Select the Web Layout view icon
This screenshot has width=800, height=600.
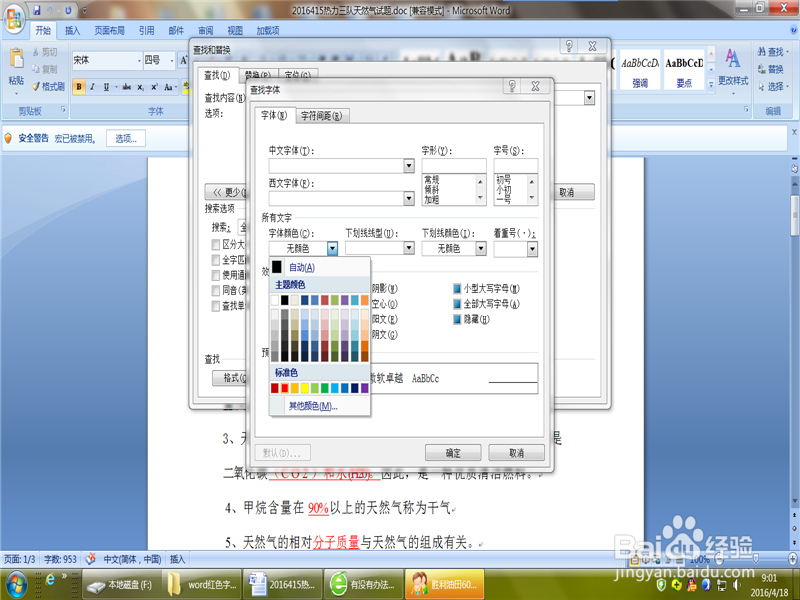tap(656, 560)
